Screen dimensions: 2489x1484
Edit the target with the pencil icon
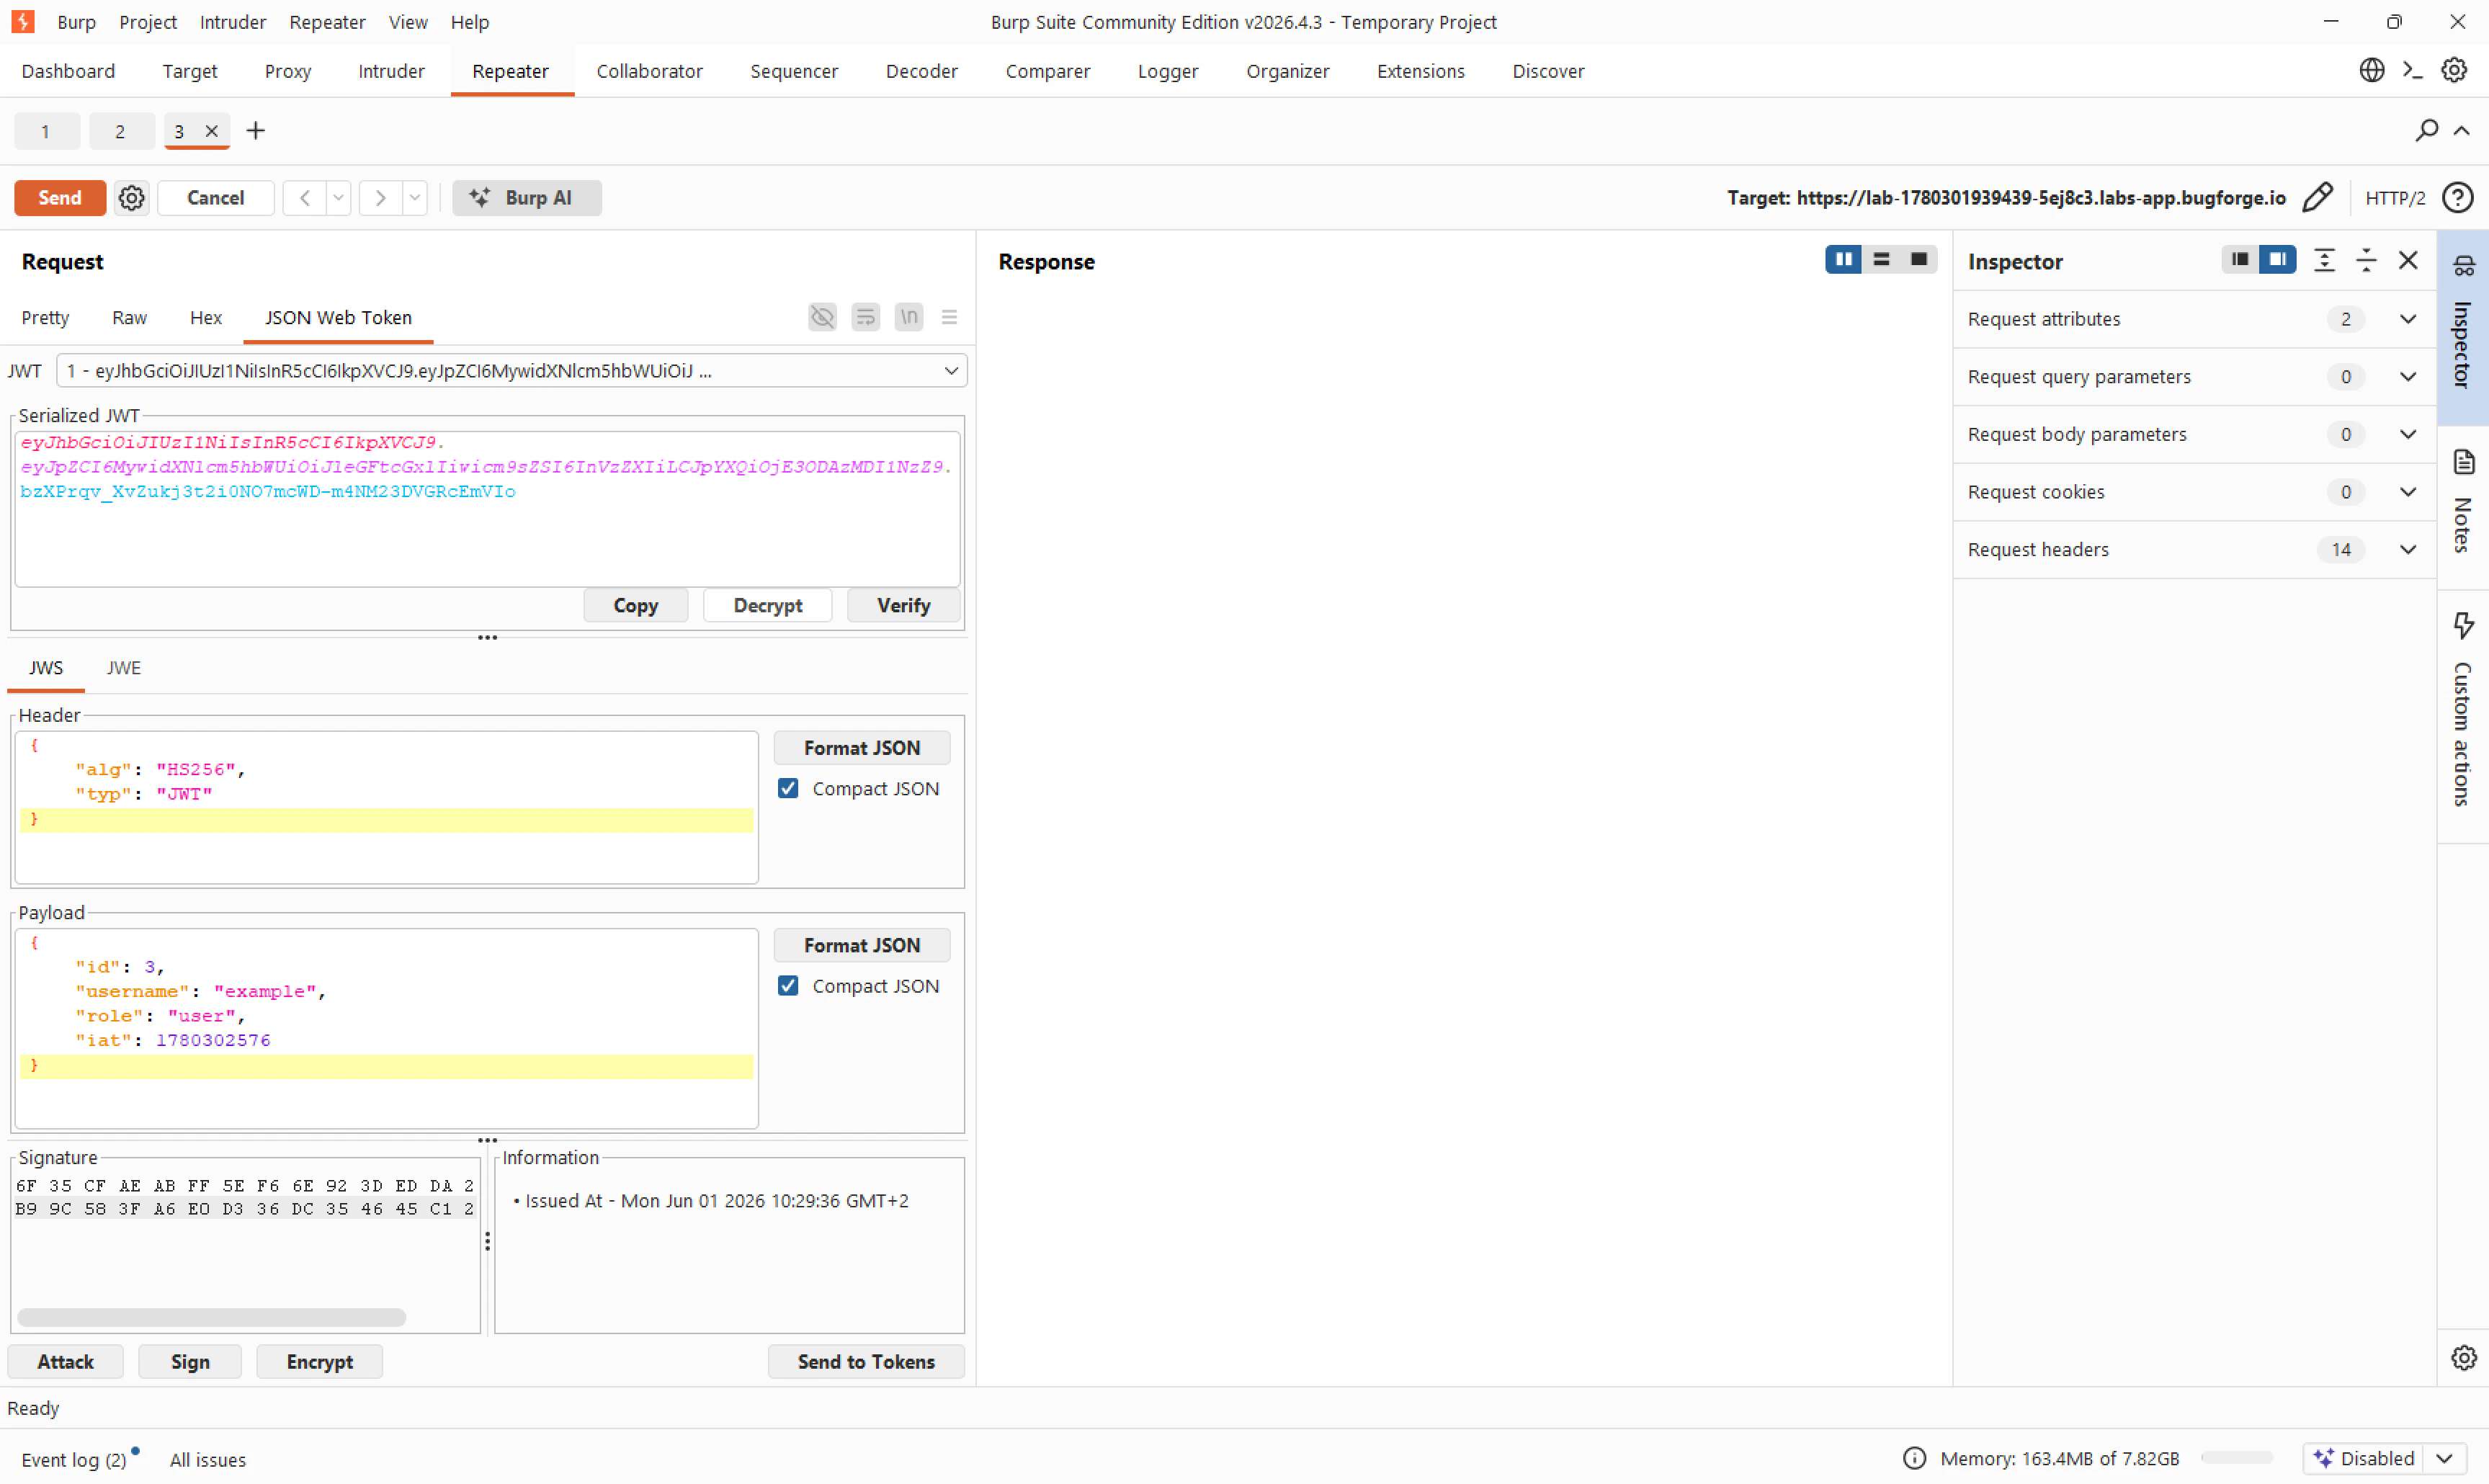[2317, 198]
